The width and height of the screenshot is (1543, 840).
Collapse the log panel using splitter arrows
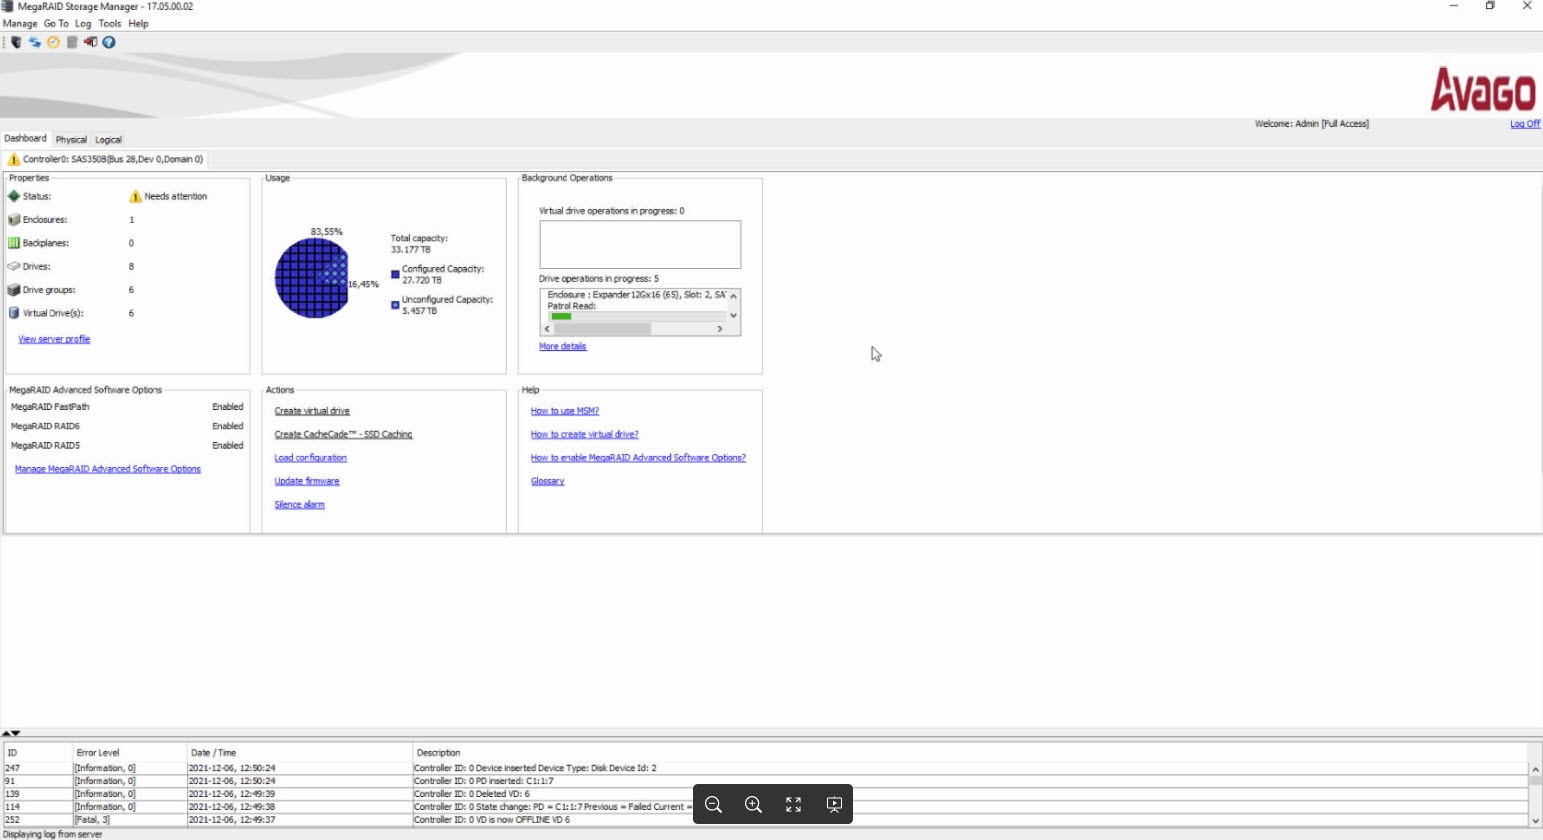(x=11, y=733)
